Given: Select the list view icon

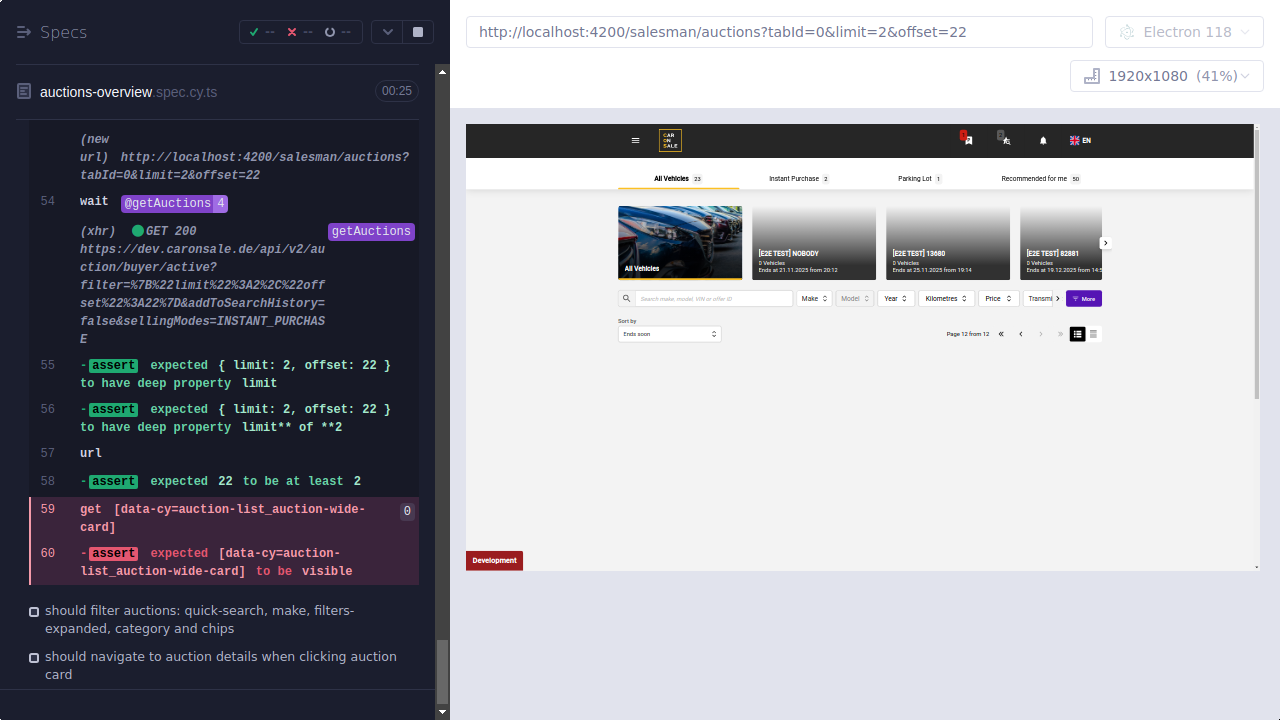Looking at the screenshot, I should pyautogui.click(x=1077, y=334).
